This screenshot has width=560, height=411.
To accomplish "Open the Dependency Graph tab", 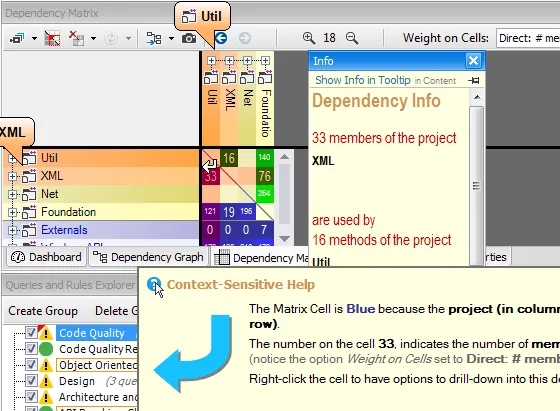I will pos(148,257).
